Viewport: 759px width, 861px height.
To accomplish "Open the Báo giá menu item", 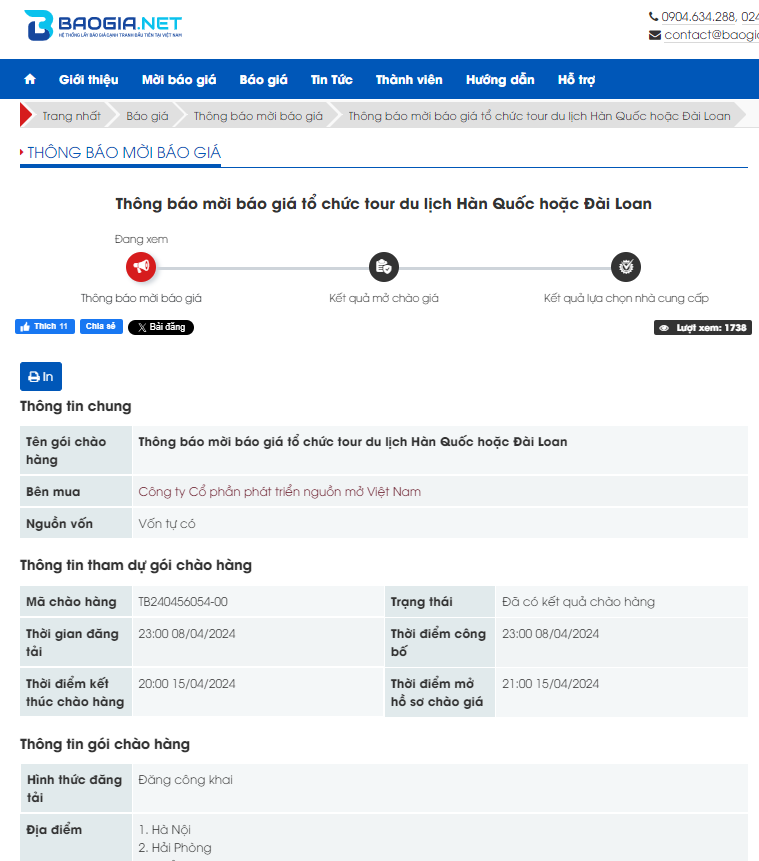I will coord(264,80).
